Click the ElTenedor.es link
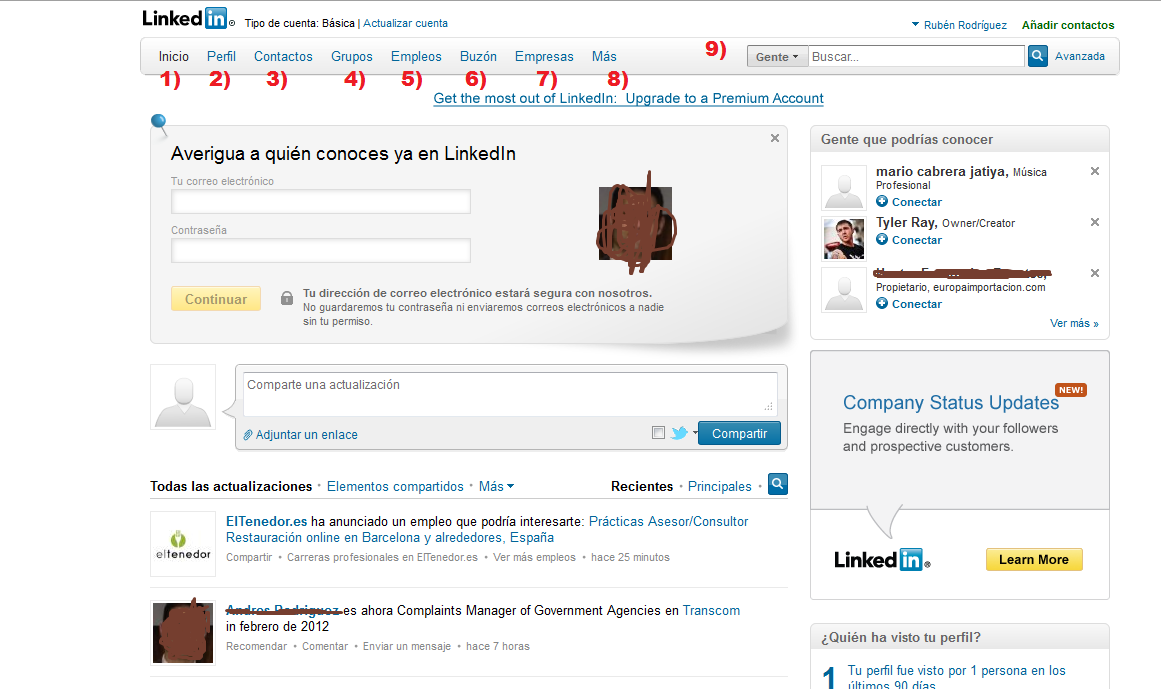 click(267, 521)
